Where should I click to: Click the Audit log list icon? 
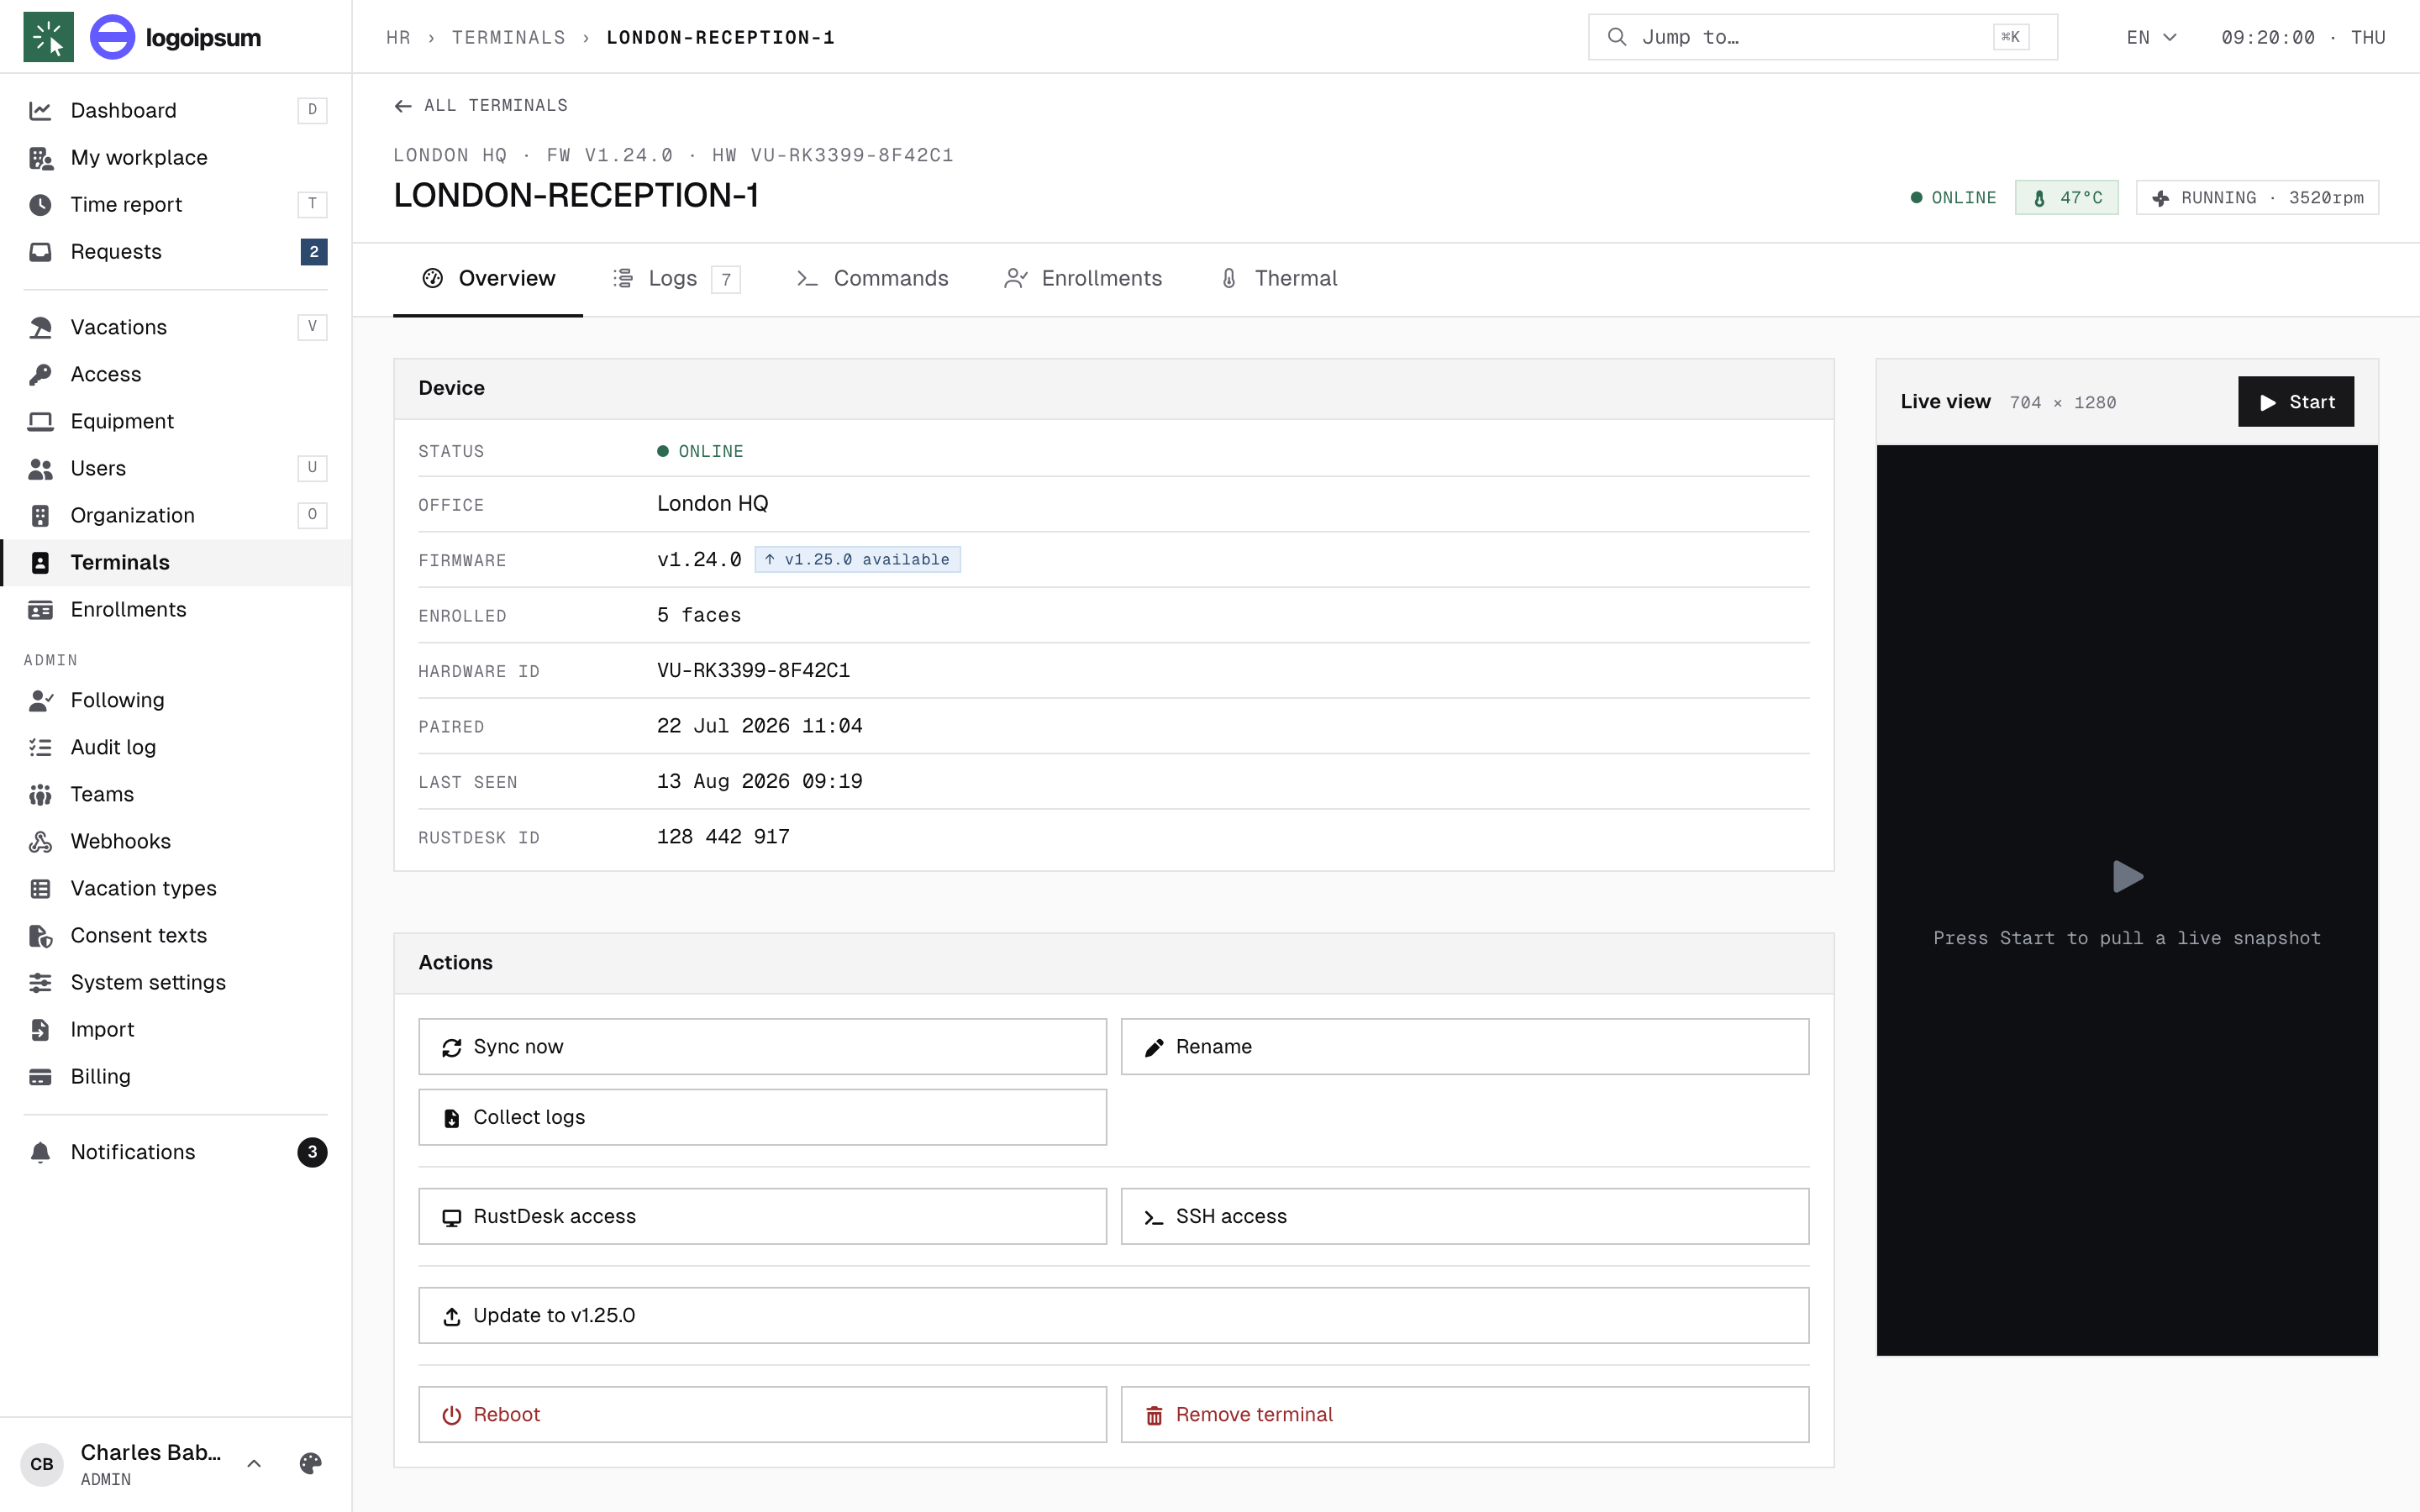point(40,747)
